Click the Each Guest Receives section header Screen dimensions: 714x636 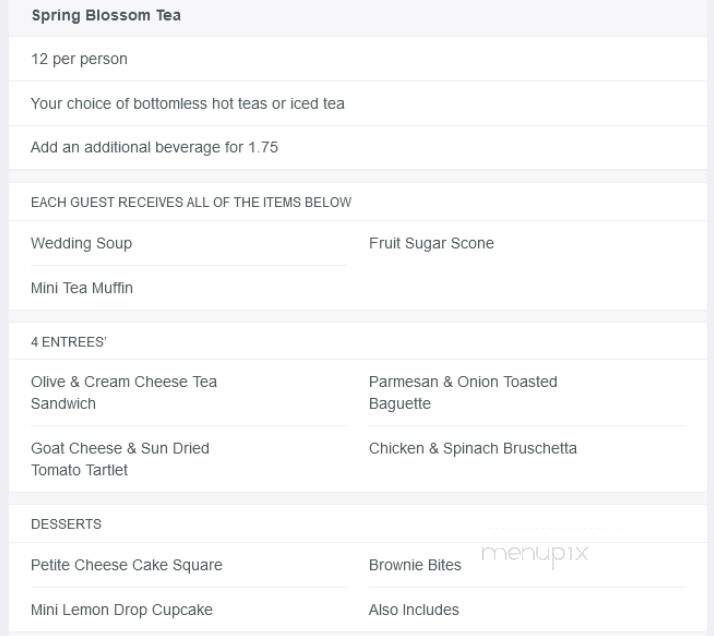click(x=191, y=202)
